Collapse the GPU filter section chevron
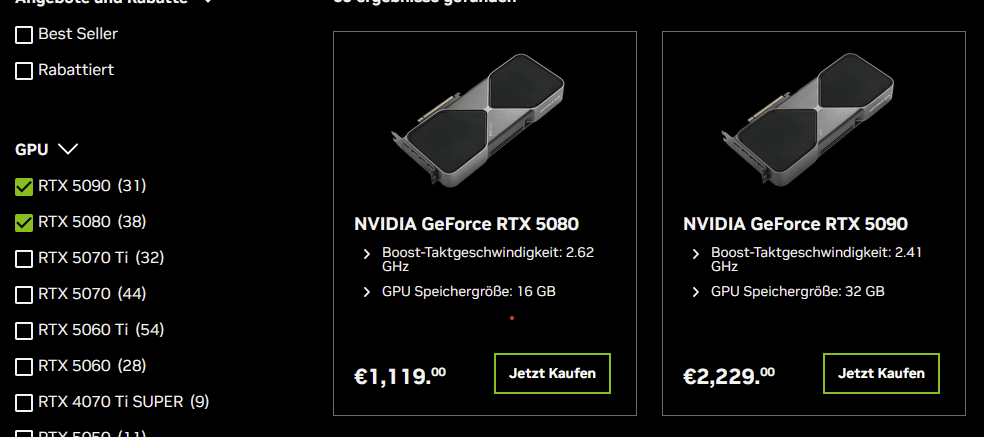 pos(68,150)
